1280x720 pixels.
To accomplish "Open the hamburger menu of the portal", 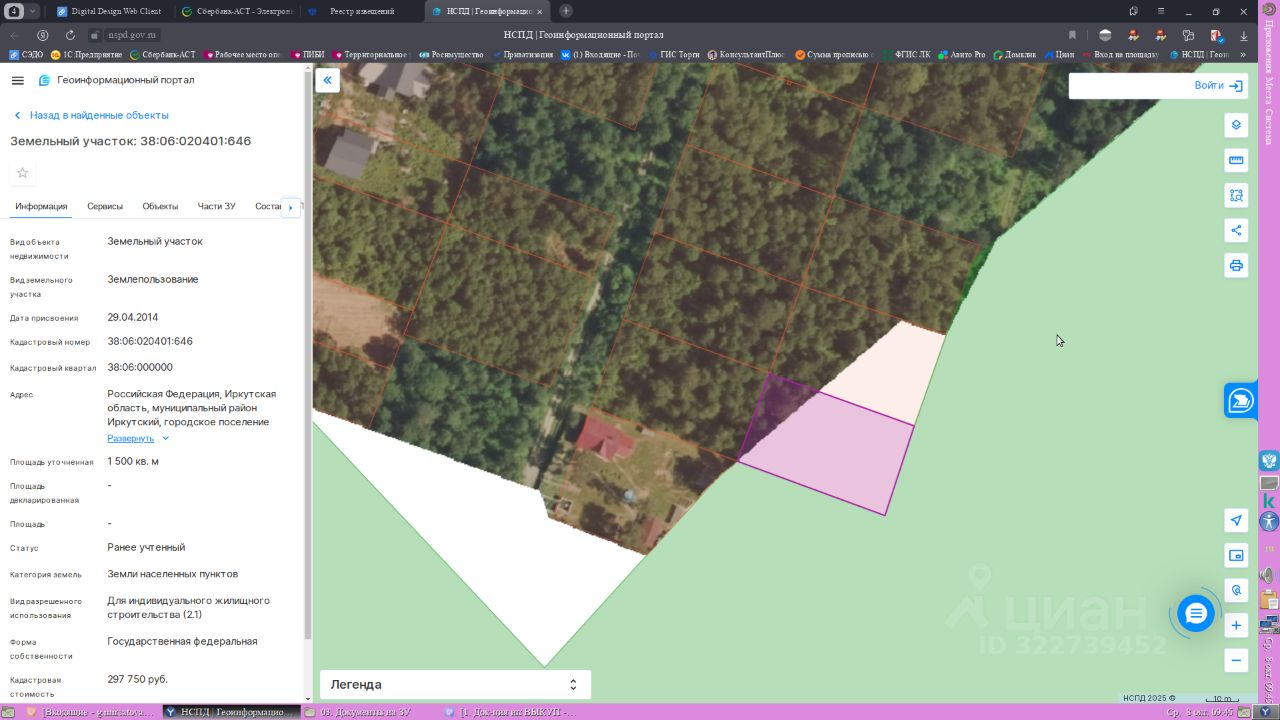I will pos(17,80).
